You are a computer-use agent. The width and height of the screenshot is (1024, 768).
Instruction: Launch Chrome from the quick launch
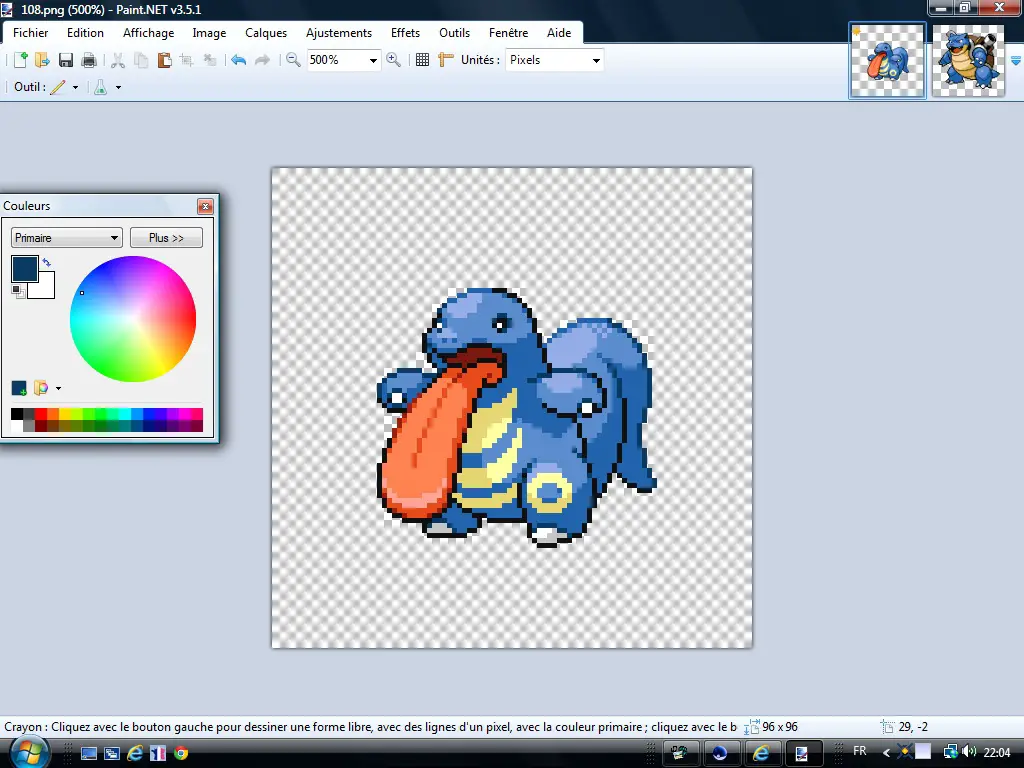[x=181, y=753]
